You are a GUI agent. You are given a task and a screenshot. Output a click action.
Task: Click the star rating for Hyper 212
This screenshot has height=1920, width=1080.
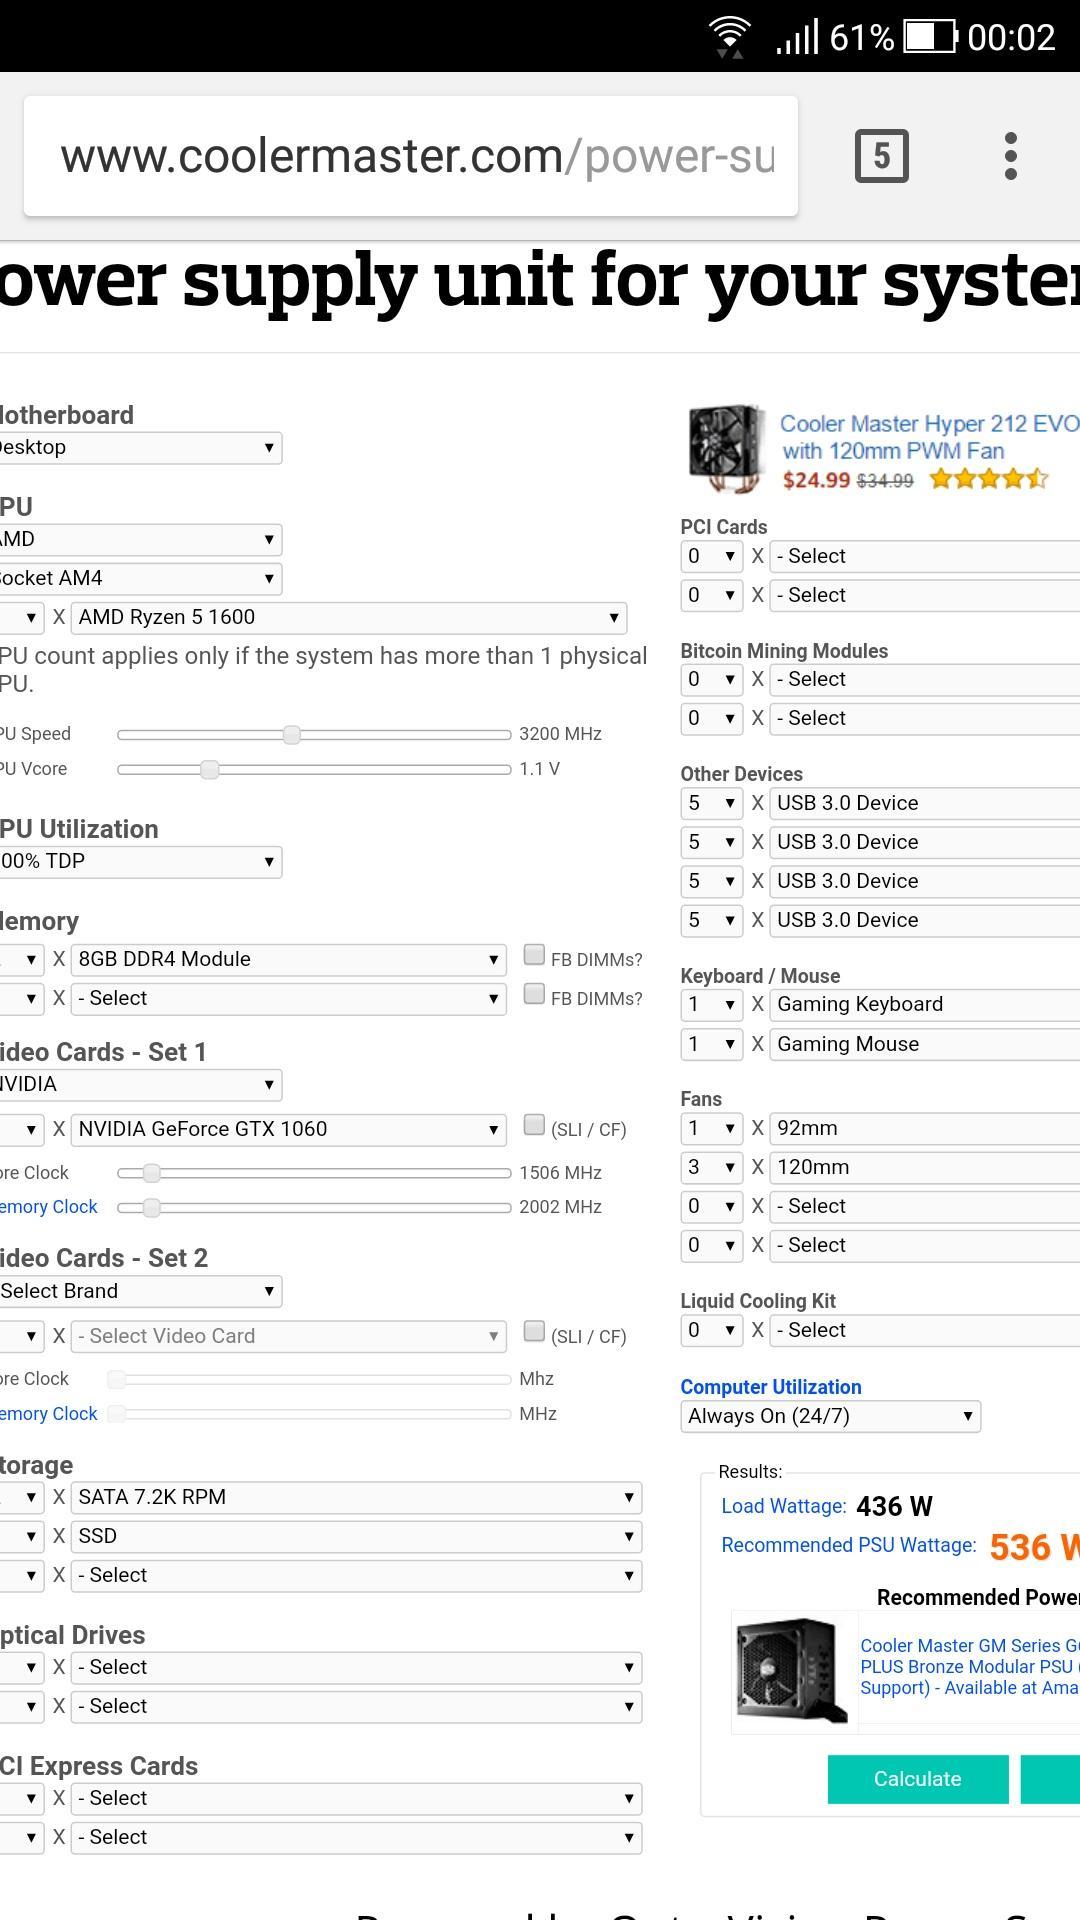[x=988, y=479]
